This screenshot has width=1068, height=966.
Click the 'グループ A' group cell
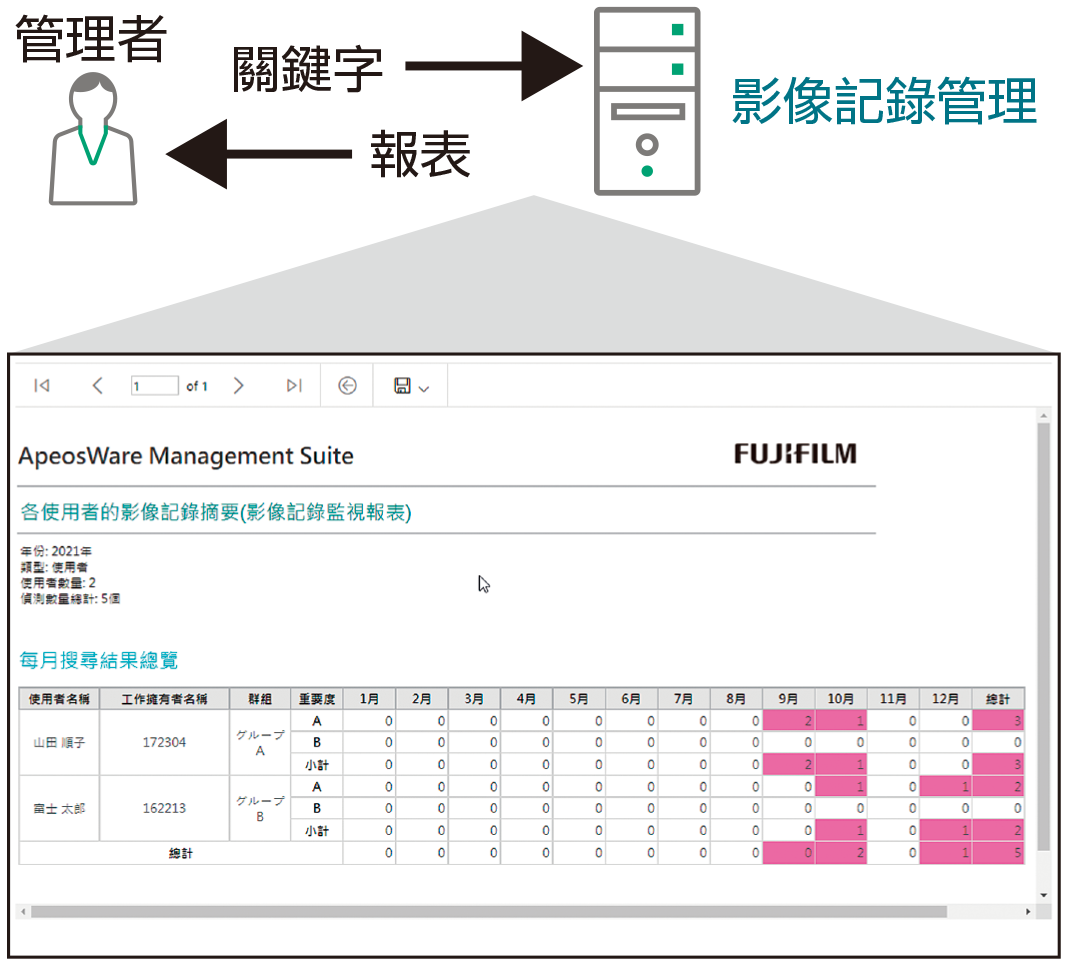260,743
